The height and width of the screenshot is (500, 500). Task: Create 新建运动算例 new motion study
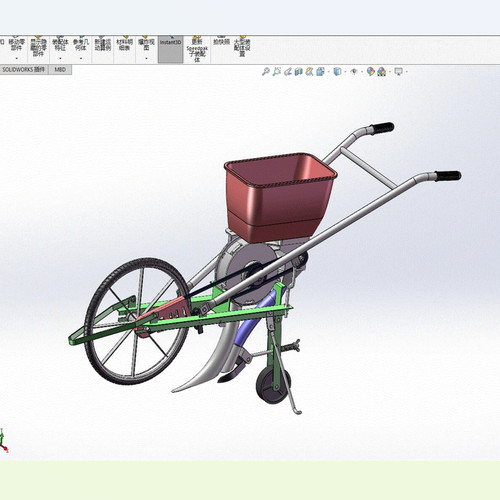102,44
